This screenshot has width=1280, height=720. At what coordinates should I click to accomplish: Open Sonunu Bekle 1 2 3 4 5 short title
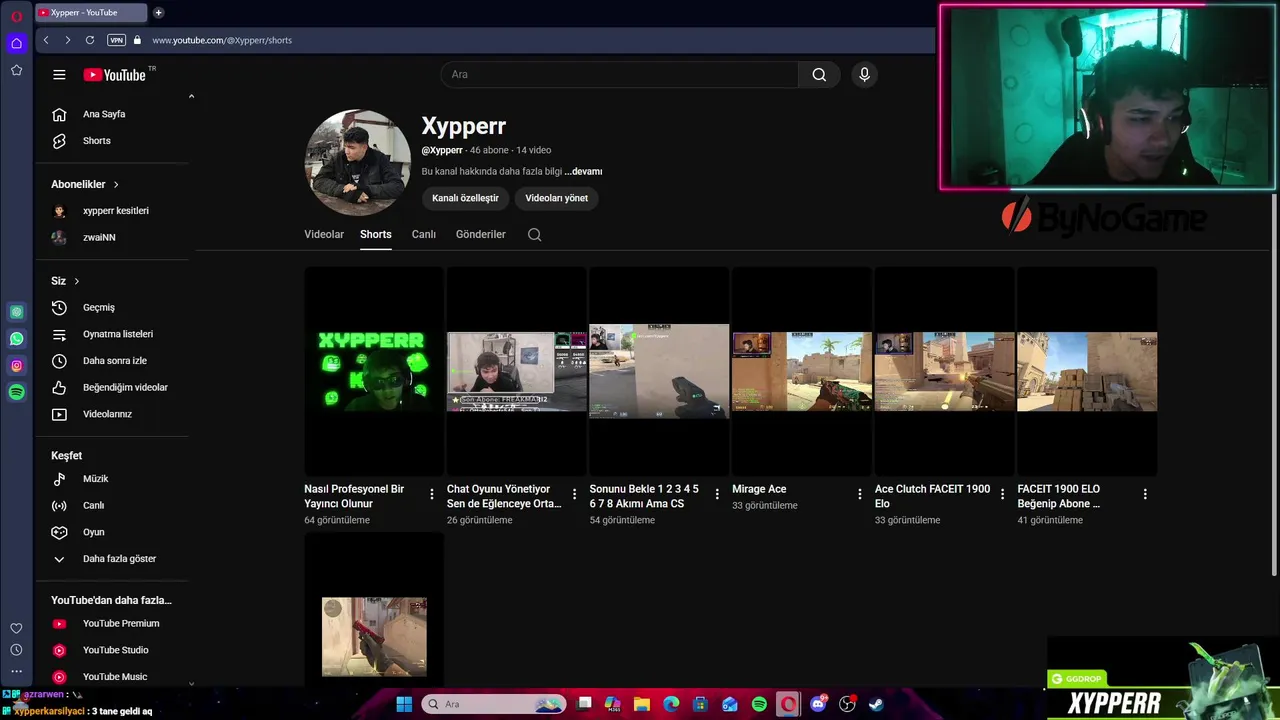[644, 496]
